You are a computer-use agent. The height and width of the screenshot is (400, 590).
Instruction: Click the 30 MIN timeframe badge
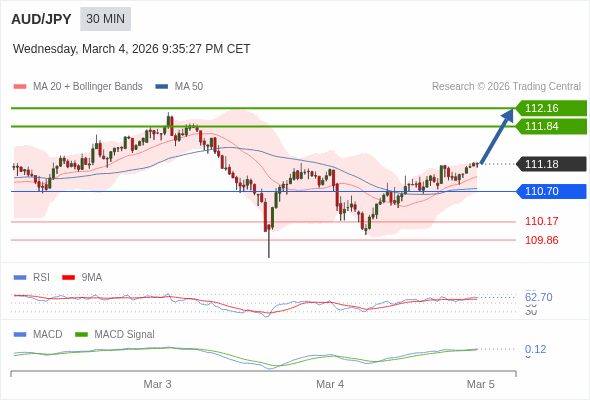[105, 19]
